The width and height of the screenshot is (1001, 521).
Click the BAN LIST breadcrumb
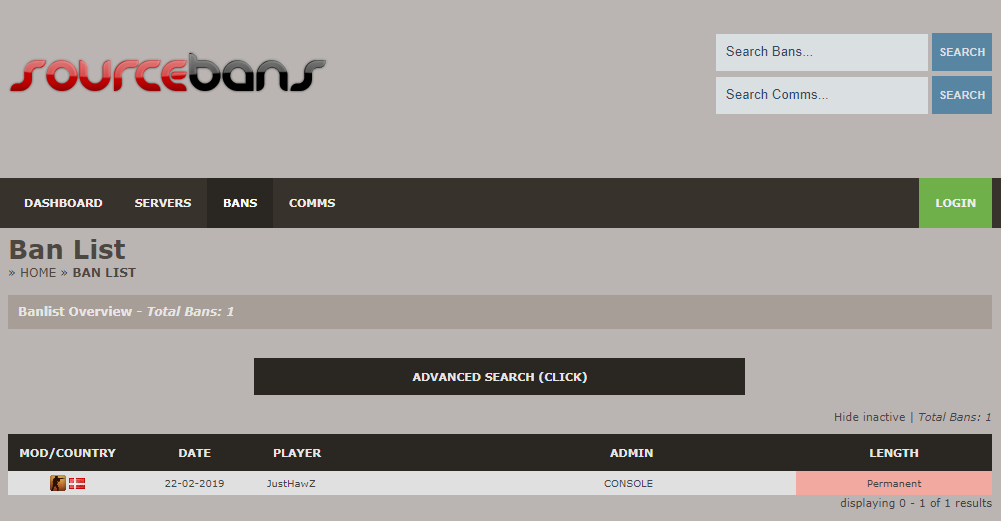104,273
